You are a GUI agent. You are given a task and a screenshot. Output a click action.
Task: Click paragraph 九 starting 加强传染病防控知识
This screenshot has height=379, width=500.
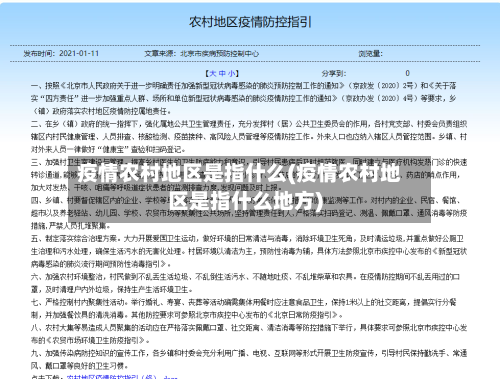(249, 359)
